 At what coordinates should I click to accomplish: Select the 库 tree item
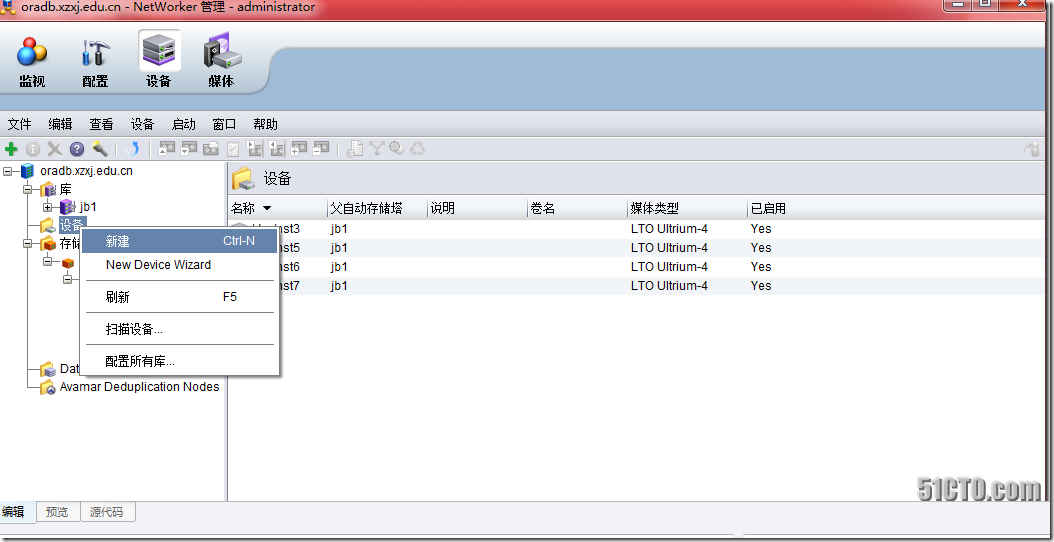[65, 190]
